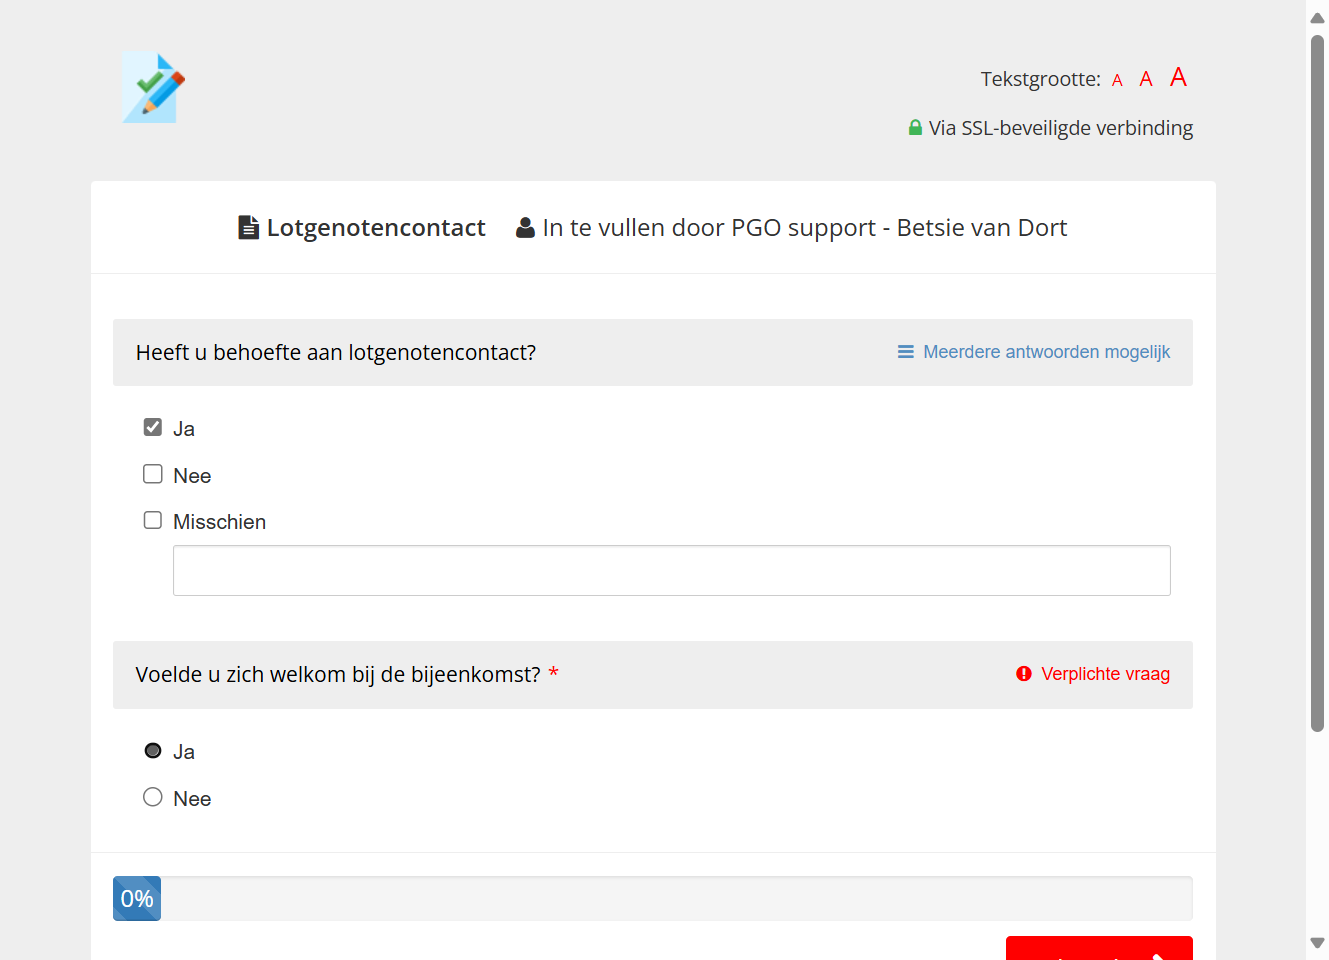Image resolution: width=1329 pixels, height=960 pixels.
Task: Click question 'Heeft u behoefte aan lotgenotencontact?'
Action: coord(336,353)
